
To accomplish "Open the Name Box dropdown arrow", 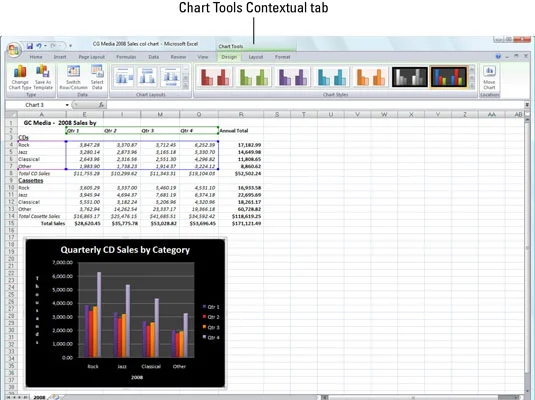I will 67,105.
